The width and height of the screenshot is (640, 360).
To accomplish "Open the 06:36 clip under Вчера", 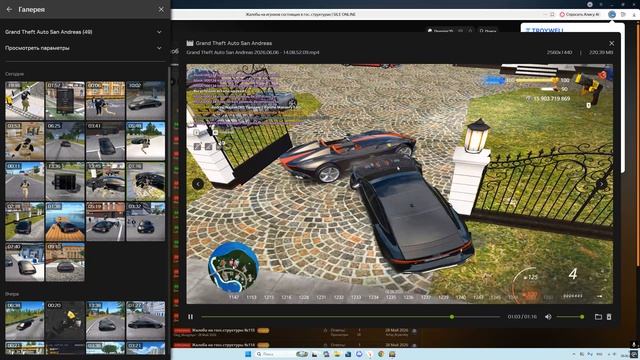I will click(24, 320).
